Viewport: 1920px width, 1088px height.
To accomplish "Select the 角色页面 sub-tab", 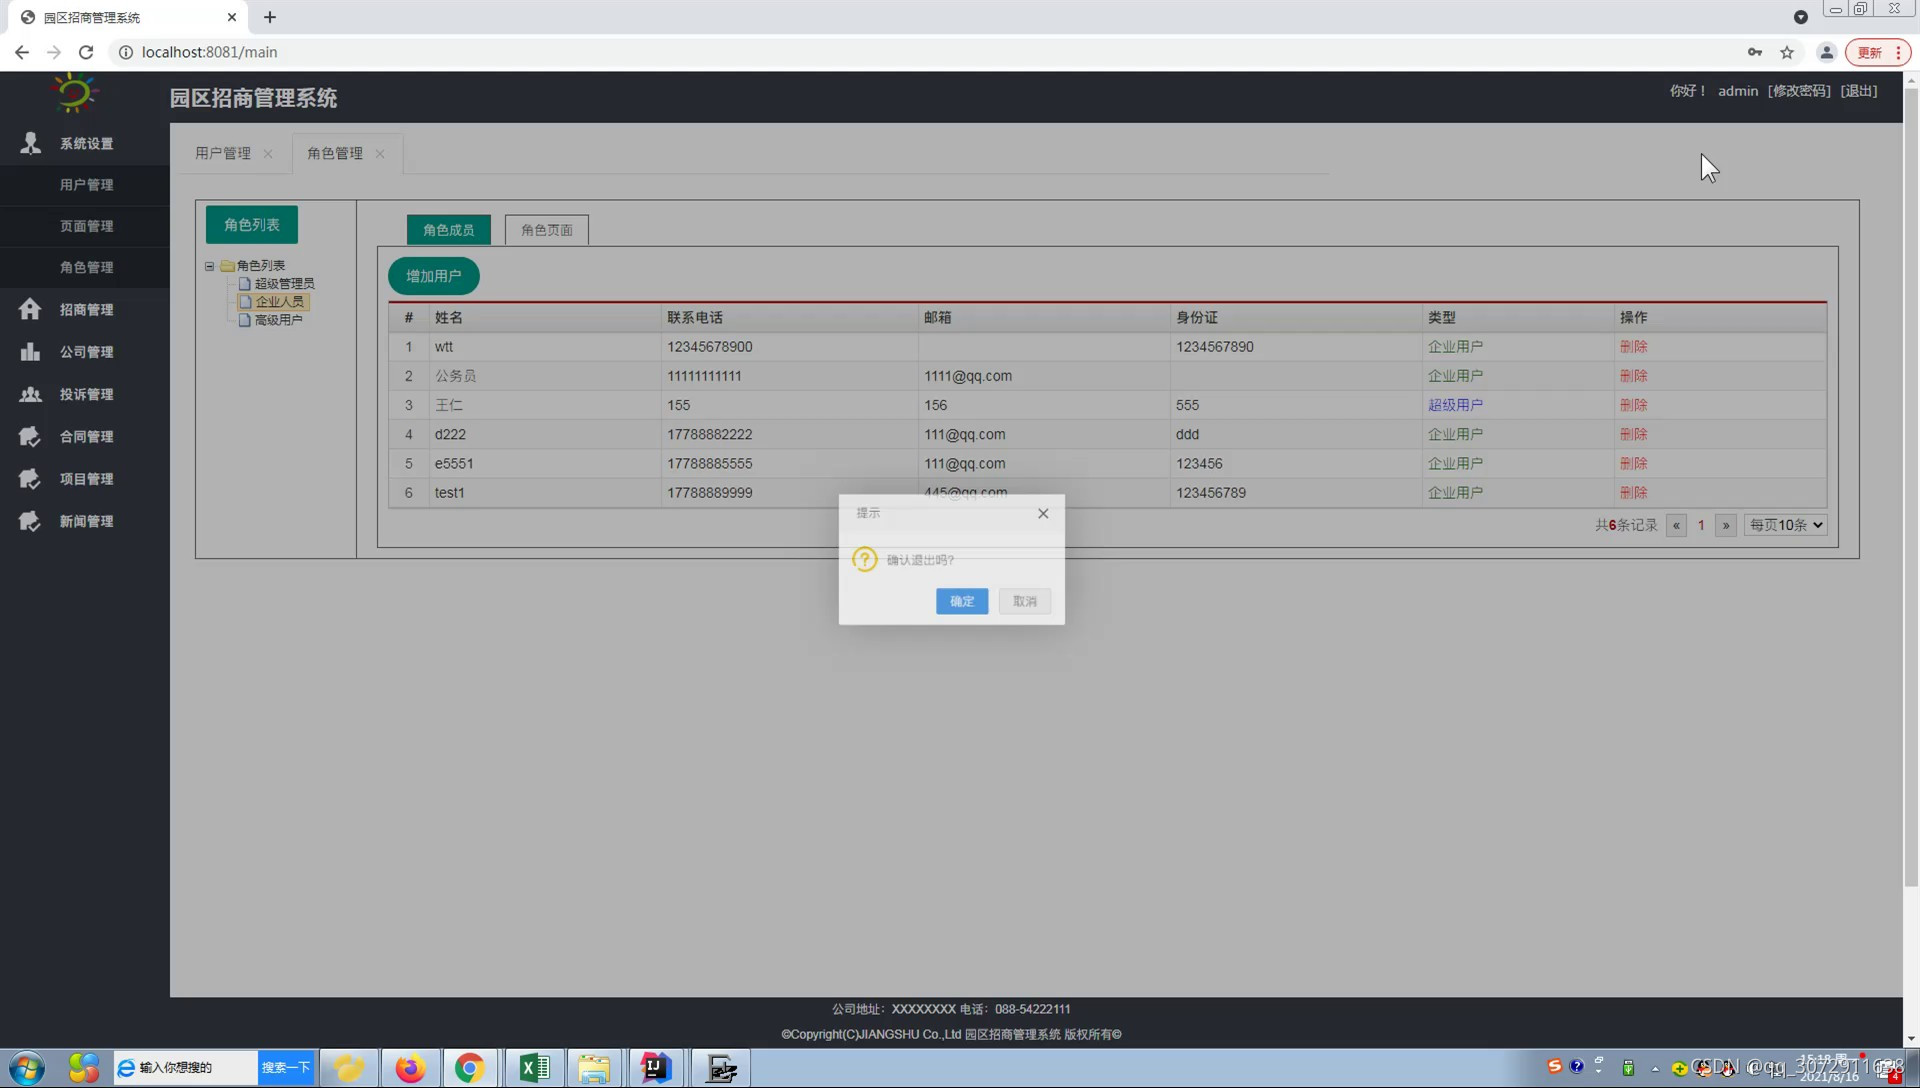I will (x=547, y=230).
